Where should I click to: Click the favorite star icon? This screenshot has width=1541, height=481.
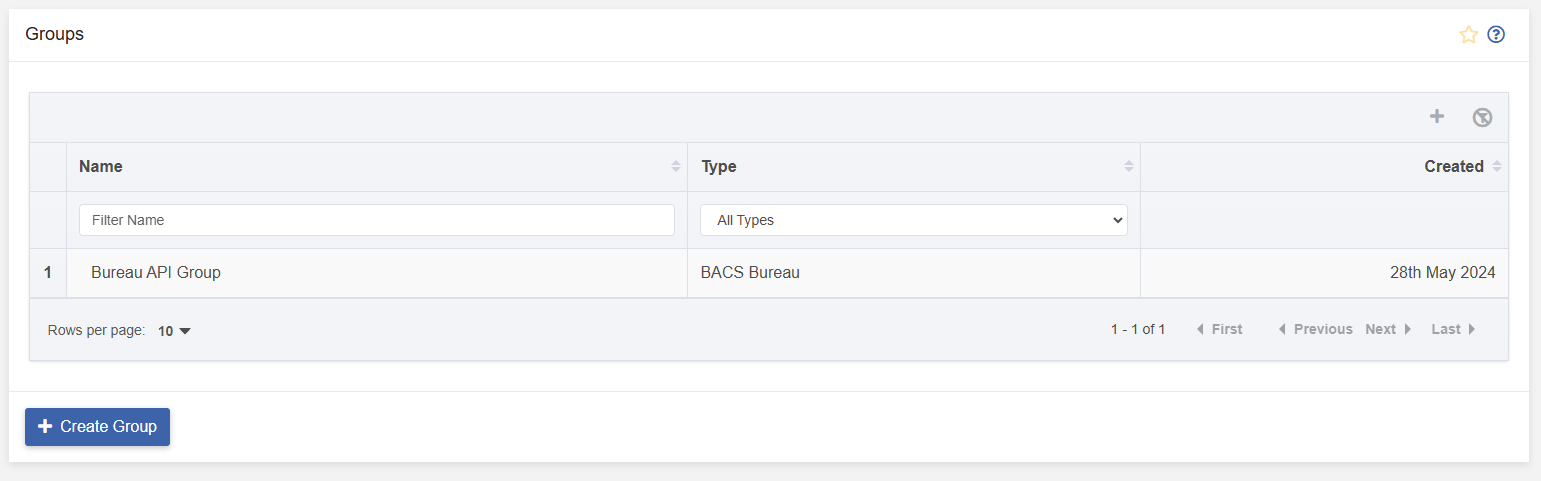(1468, 35)
